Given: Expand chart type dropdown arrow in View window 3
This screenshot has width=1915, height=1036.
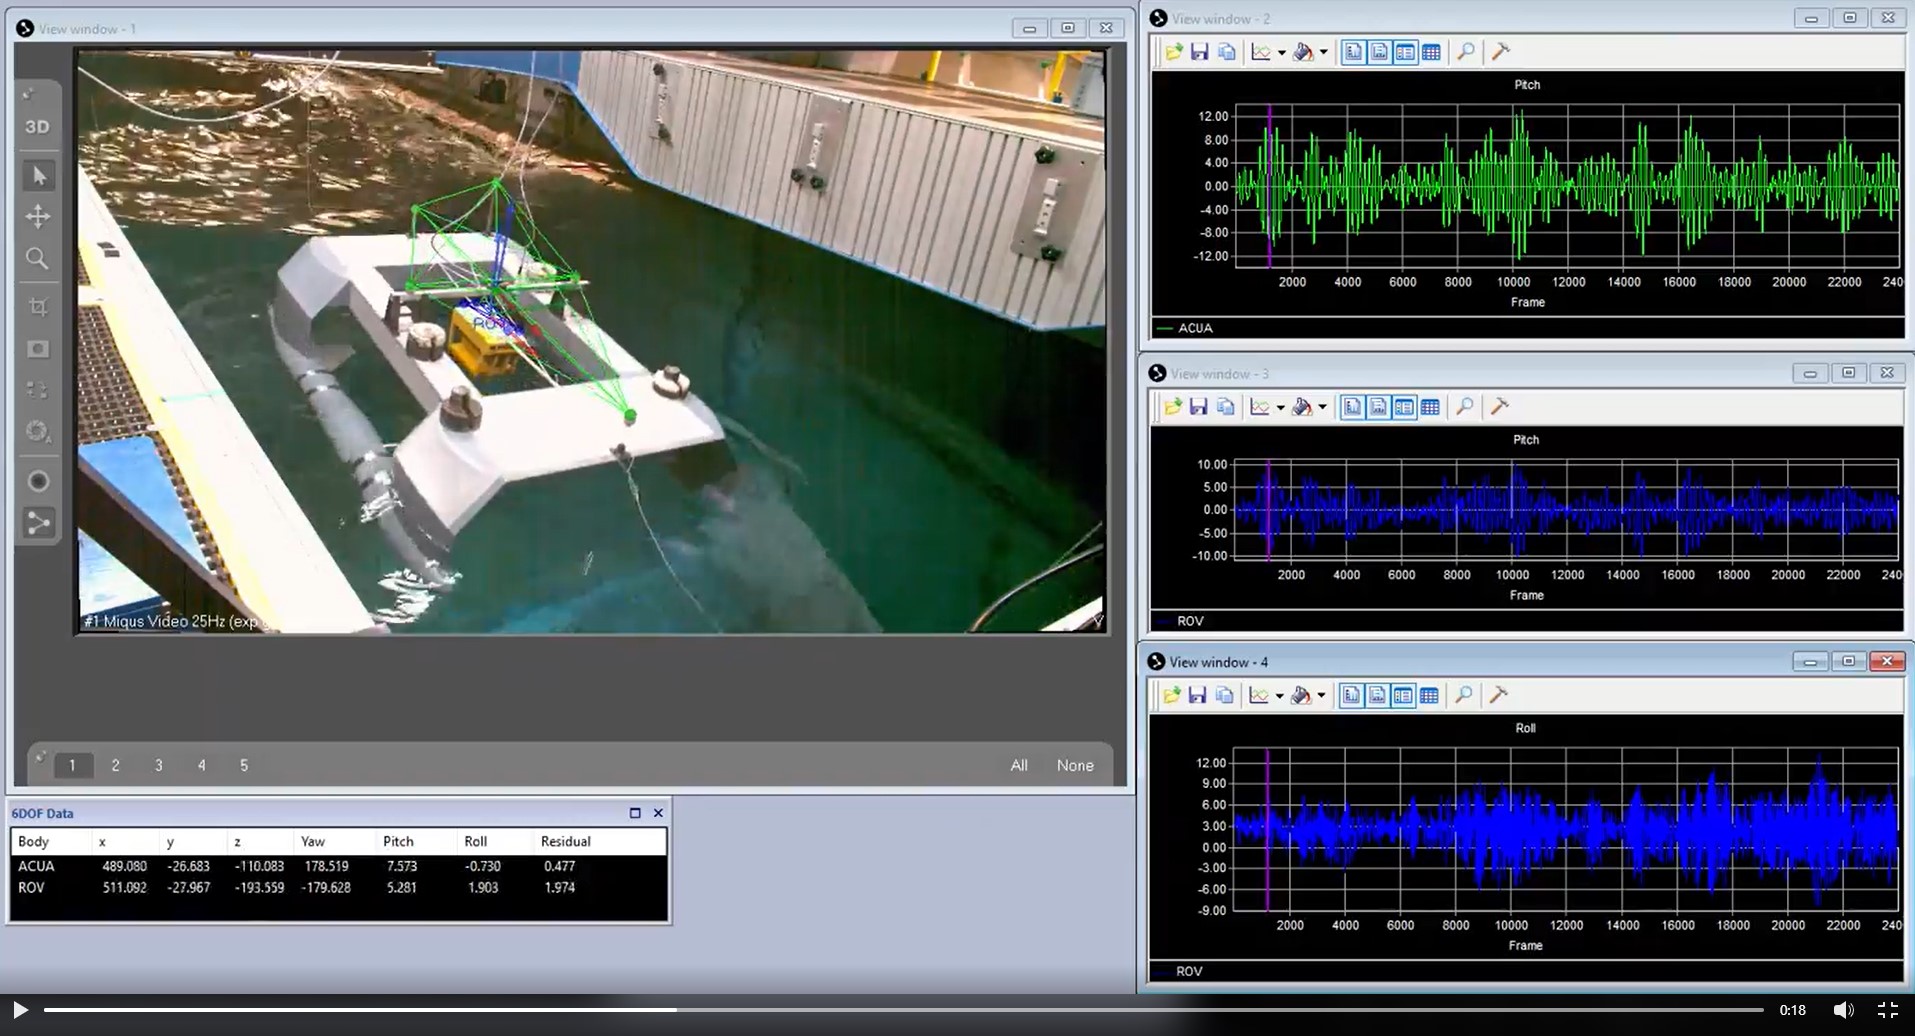Looking at the screenshot, I should (1280, 408).
